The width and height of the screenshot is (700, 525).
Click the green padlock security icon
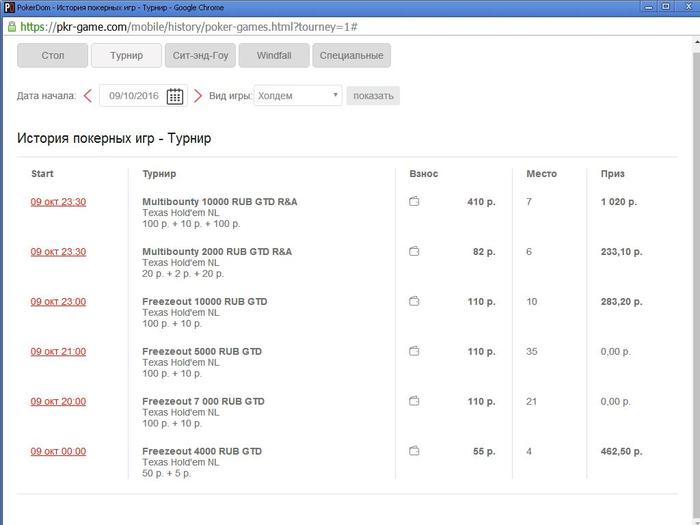coord(11,26)
